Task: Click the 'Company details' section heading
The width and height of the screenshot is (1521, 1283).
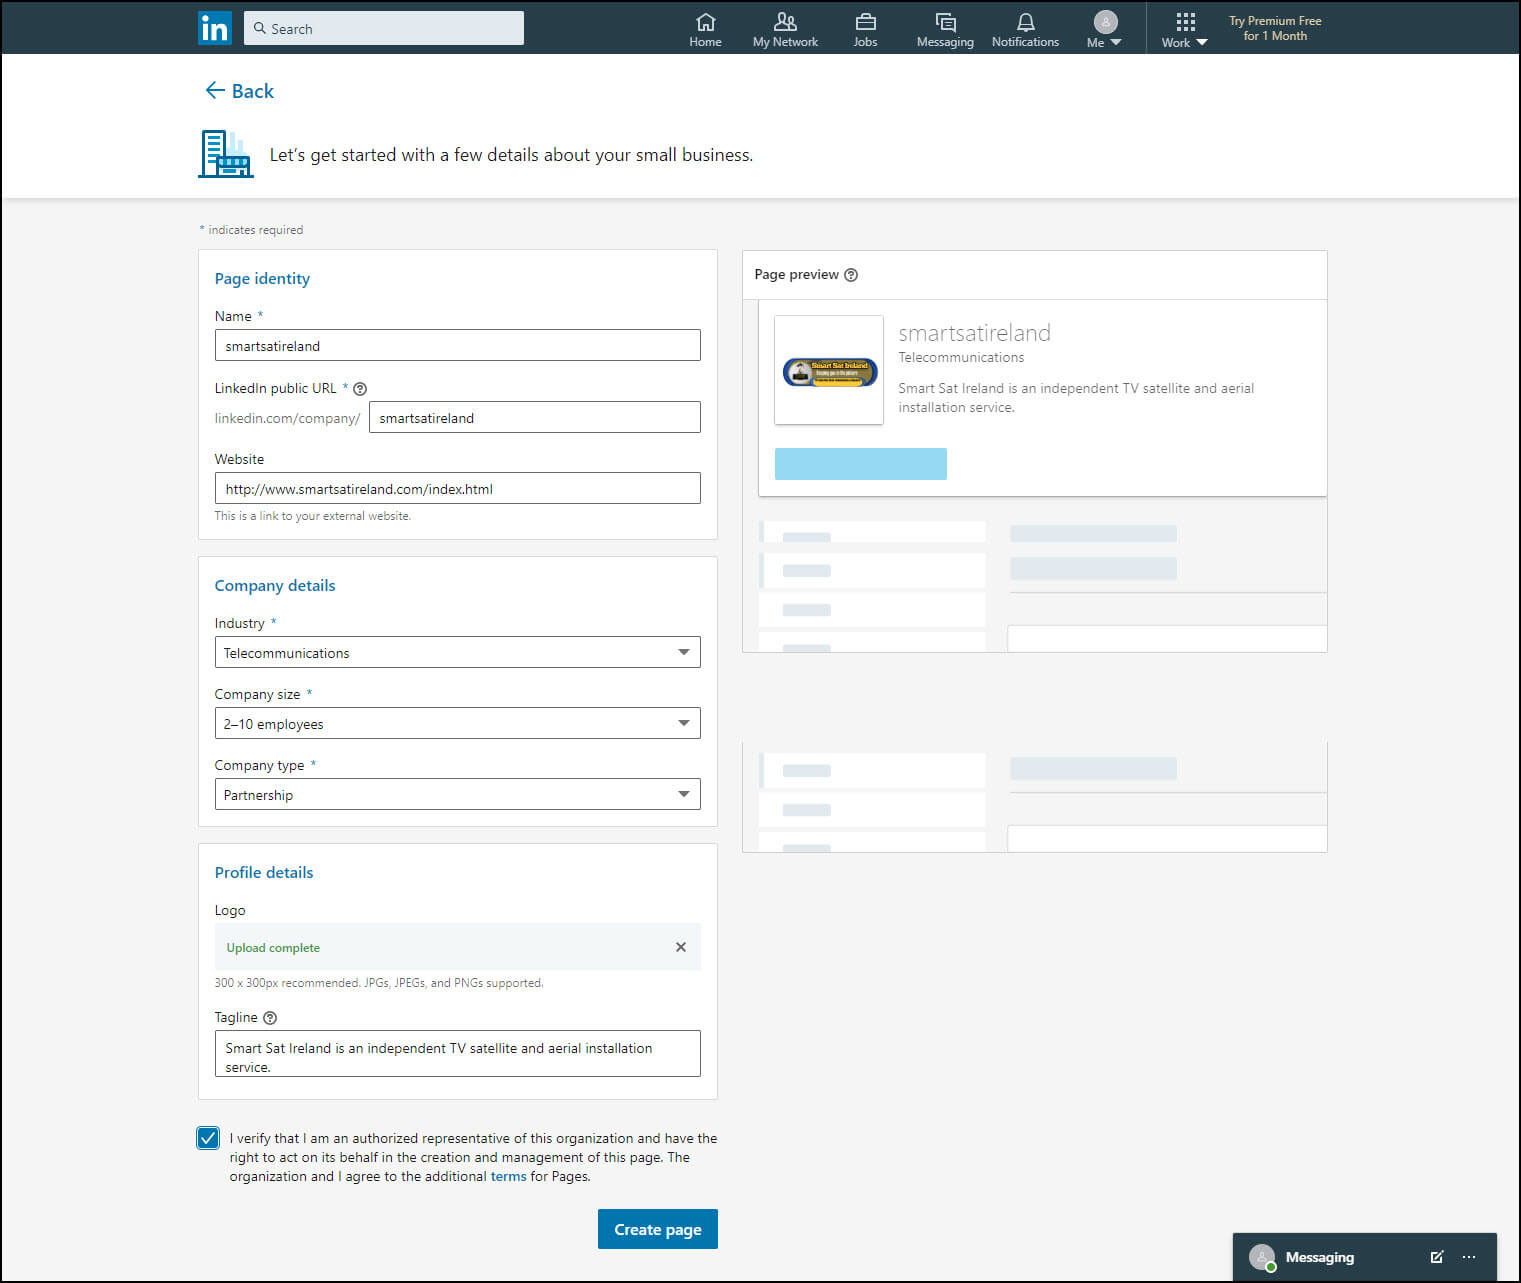Action: coord(275,586)
